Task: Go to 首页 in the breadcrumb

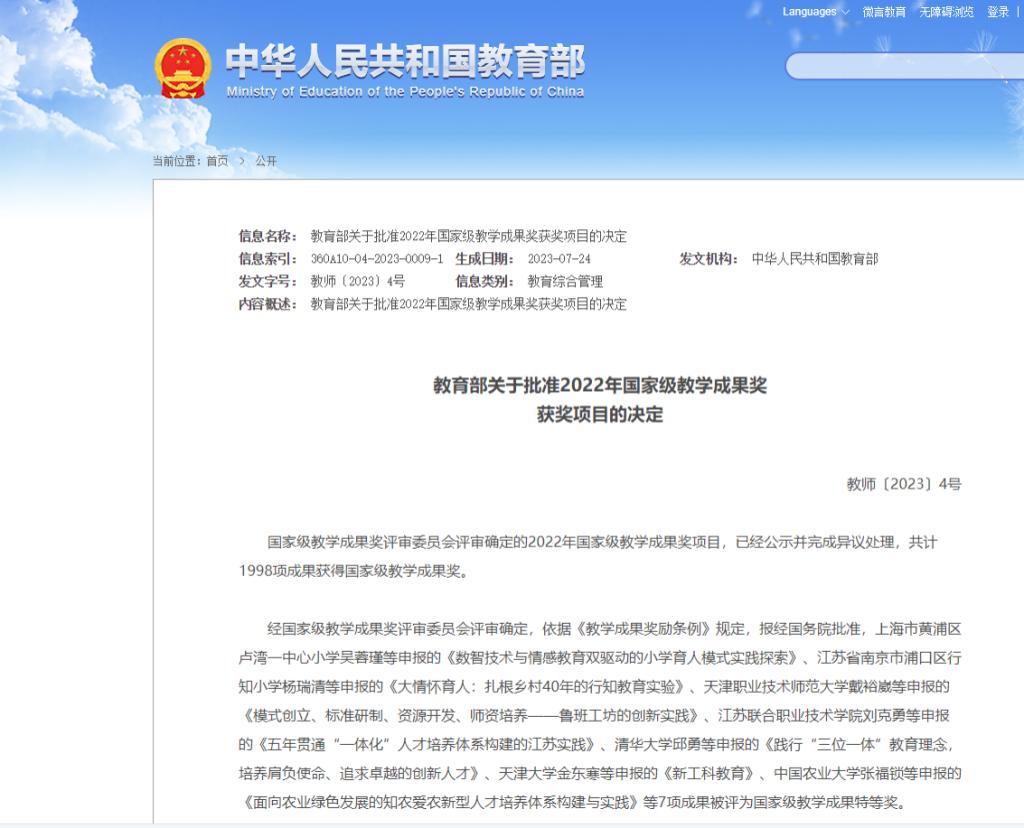Action: [x=217, y=161]
